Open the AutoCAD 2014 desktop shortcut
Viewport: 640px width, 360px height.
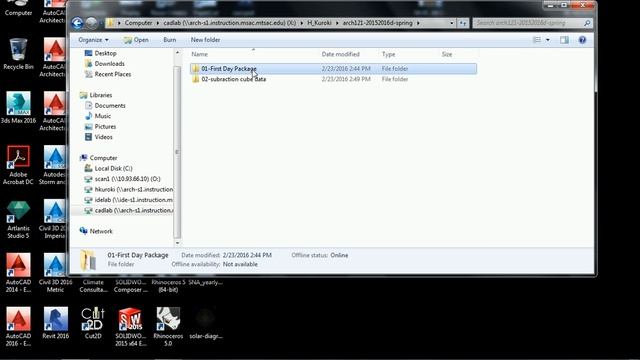point(18,273)
